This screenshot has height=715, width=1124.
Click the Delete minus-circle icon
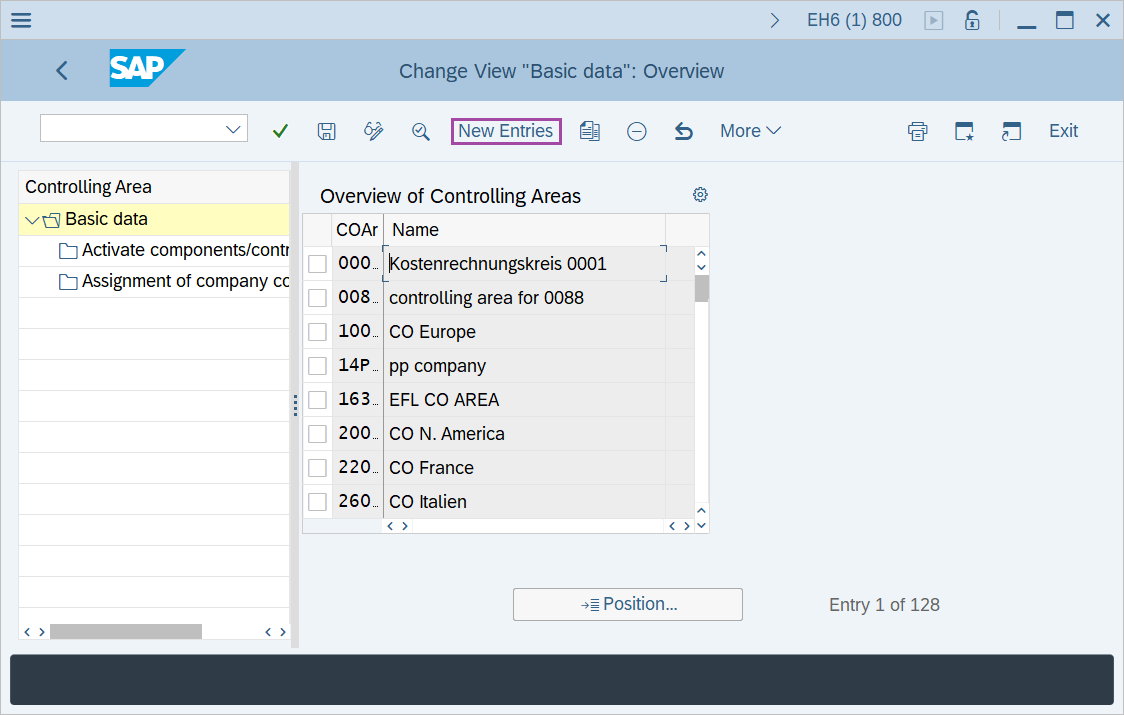637,131
